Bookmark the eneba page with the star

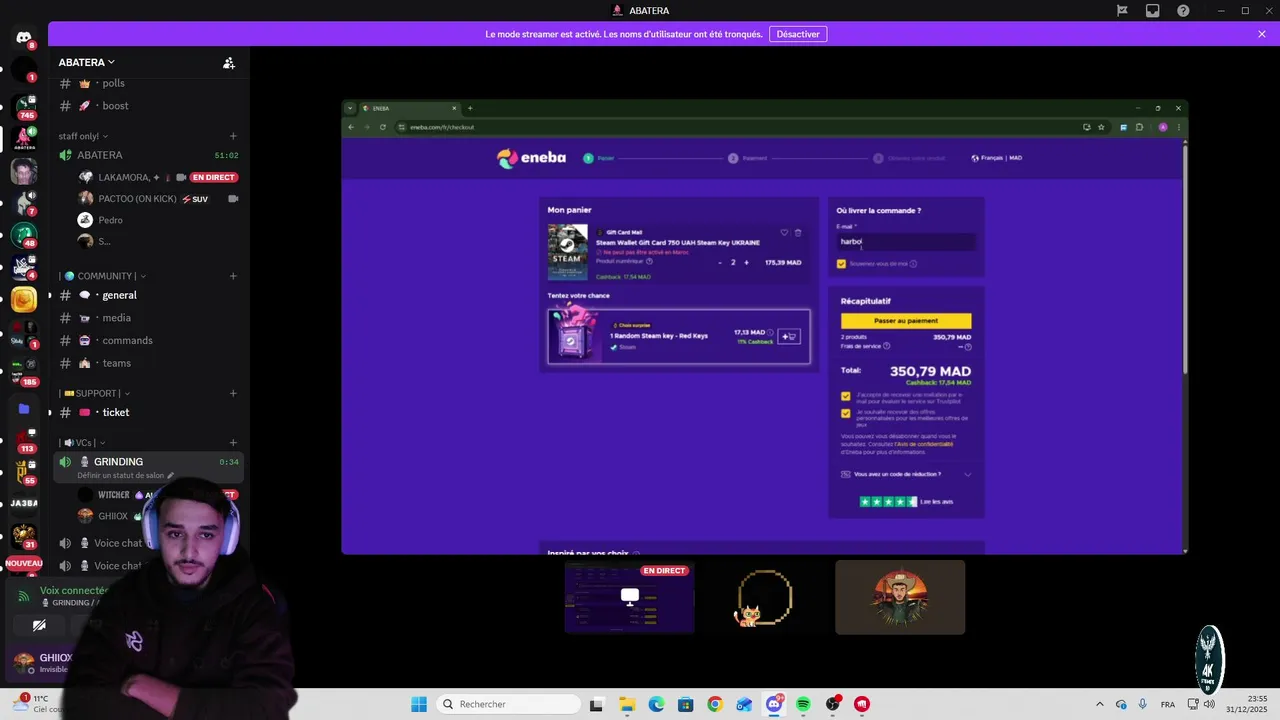[x=1101, y=127]
